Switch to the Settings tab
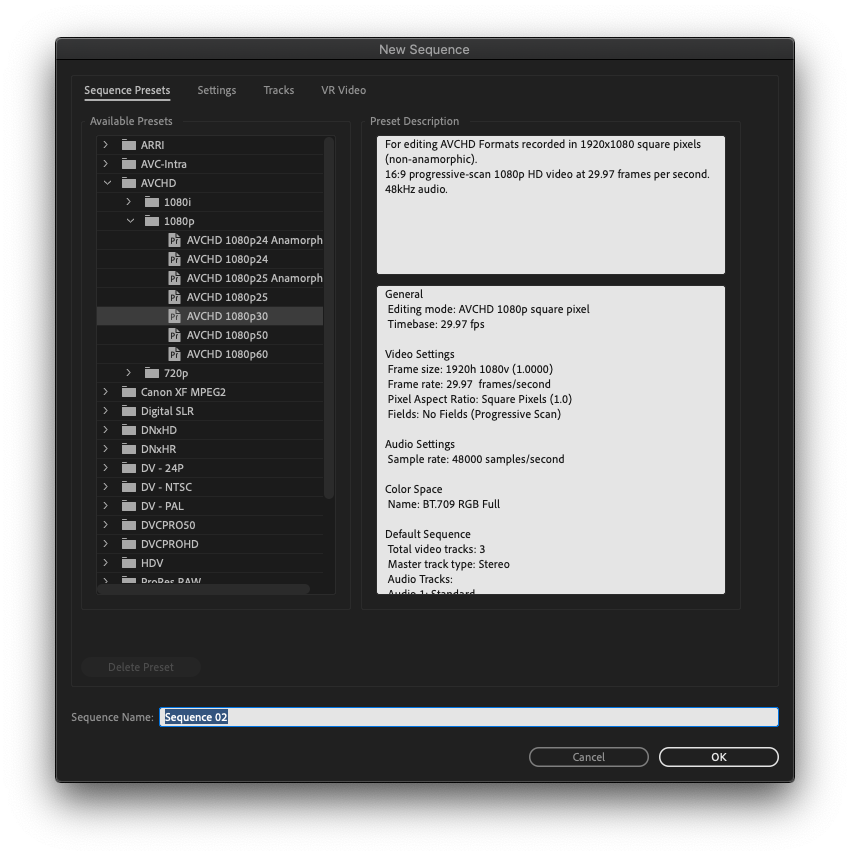Screen dimensions: 850x856 216,90
